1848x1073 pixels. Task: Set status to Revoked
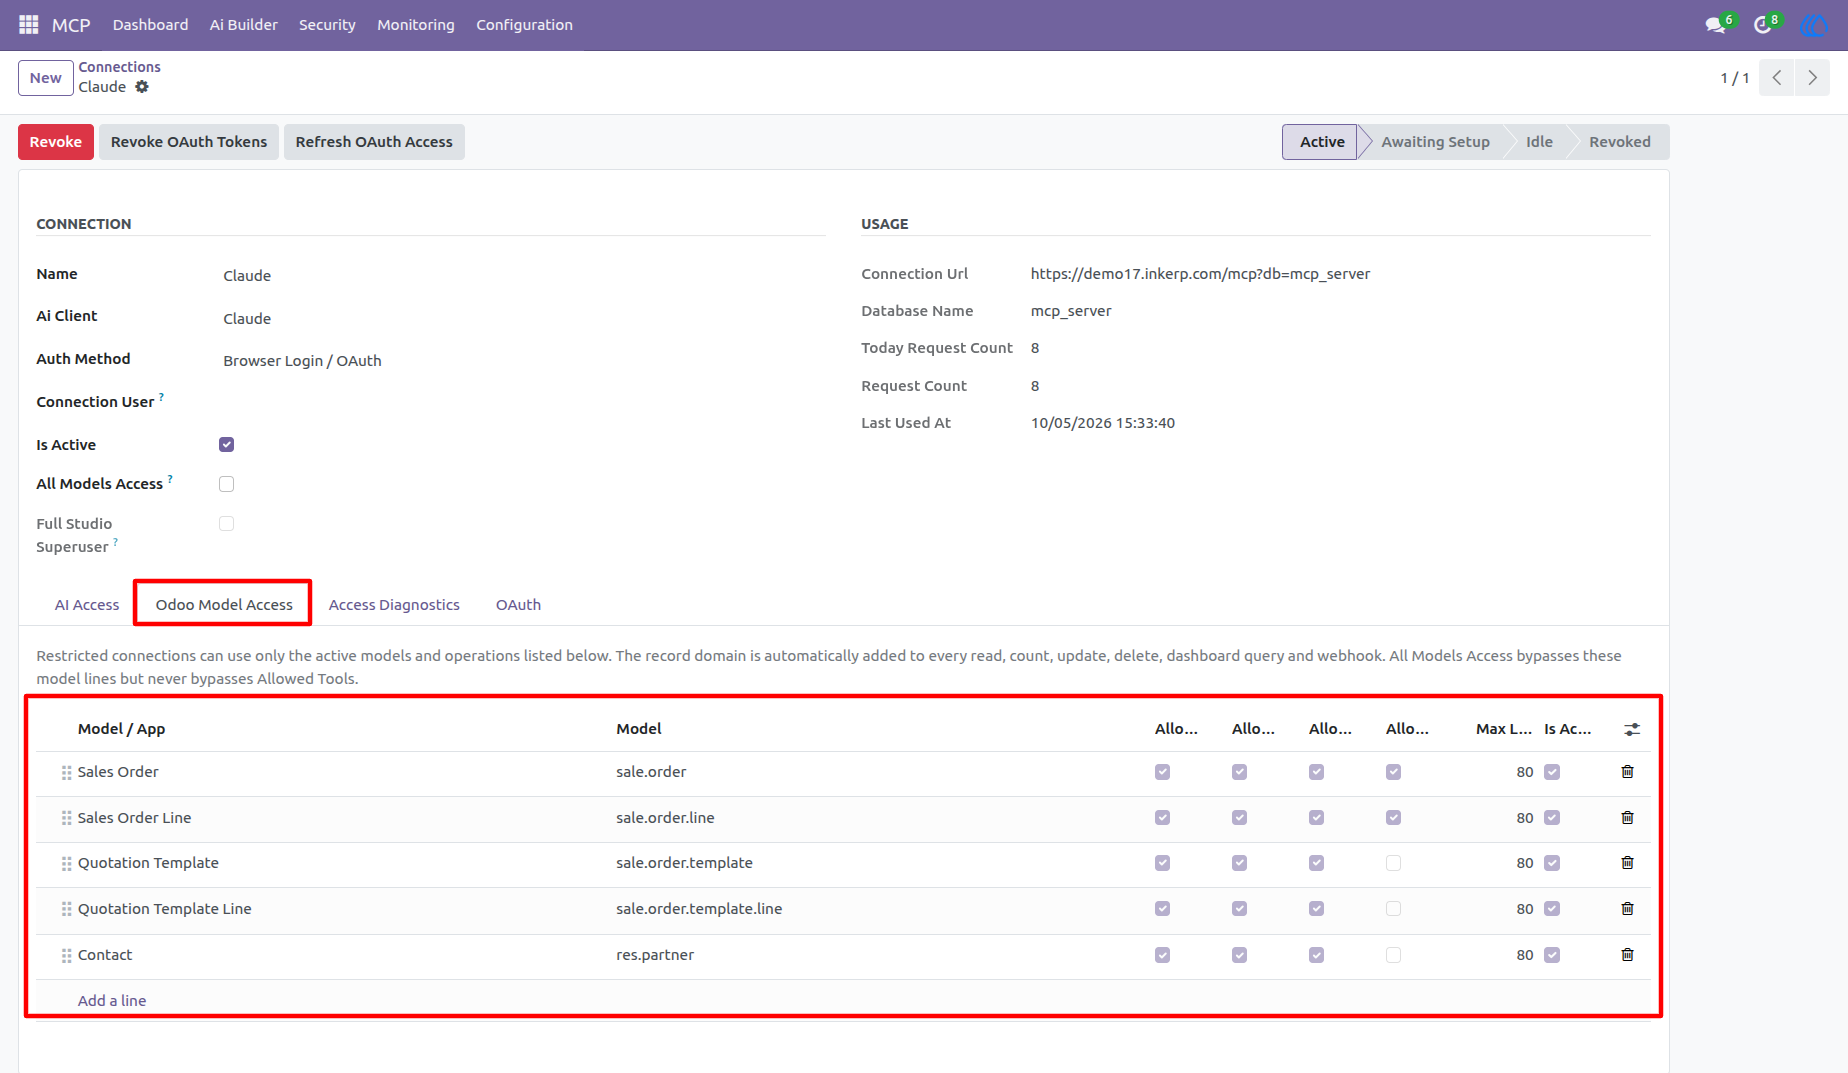[x=1620, y=142]
